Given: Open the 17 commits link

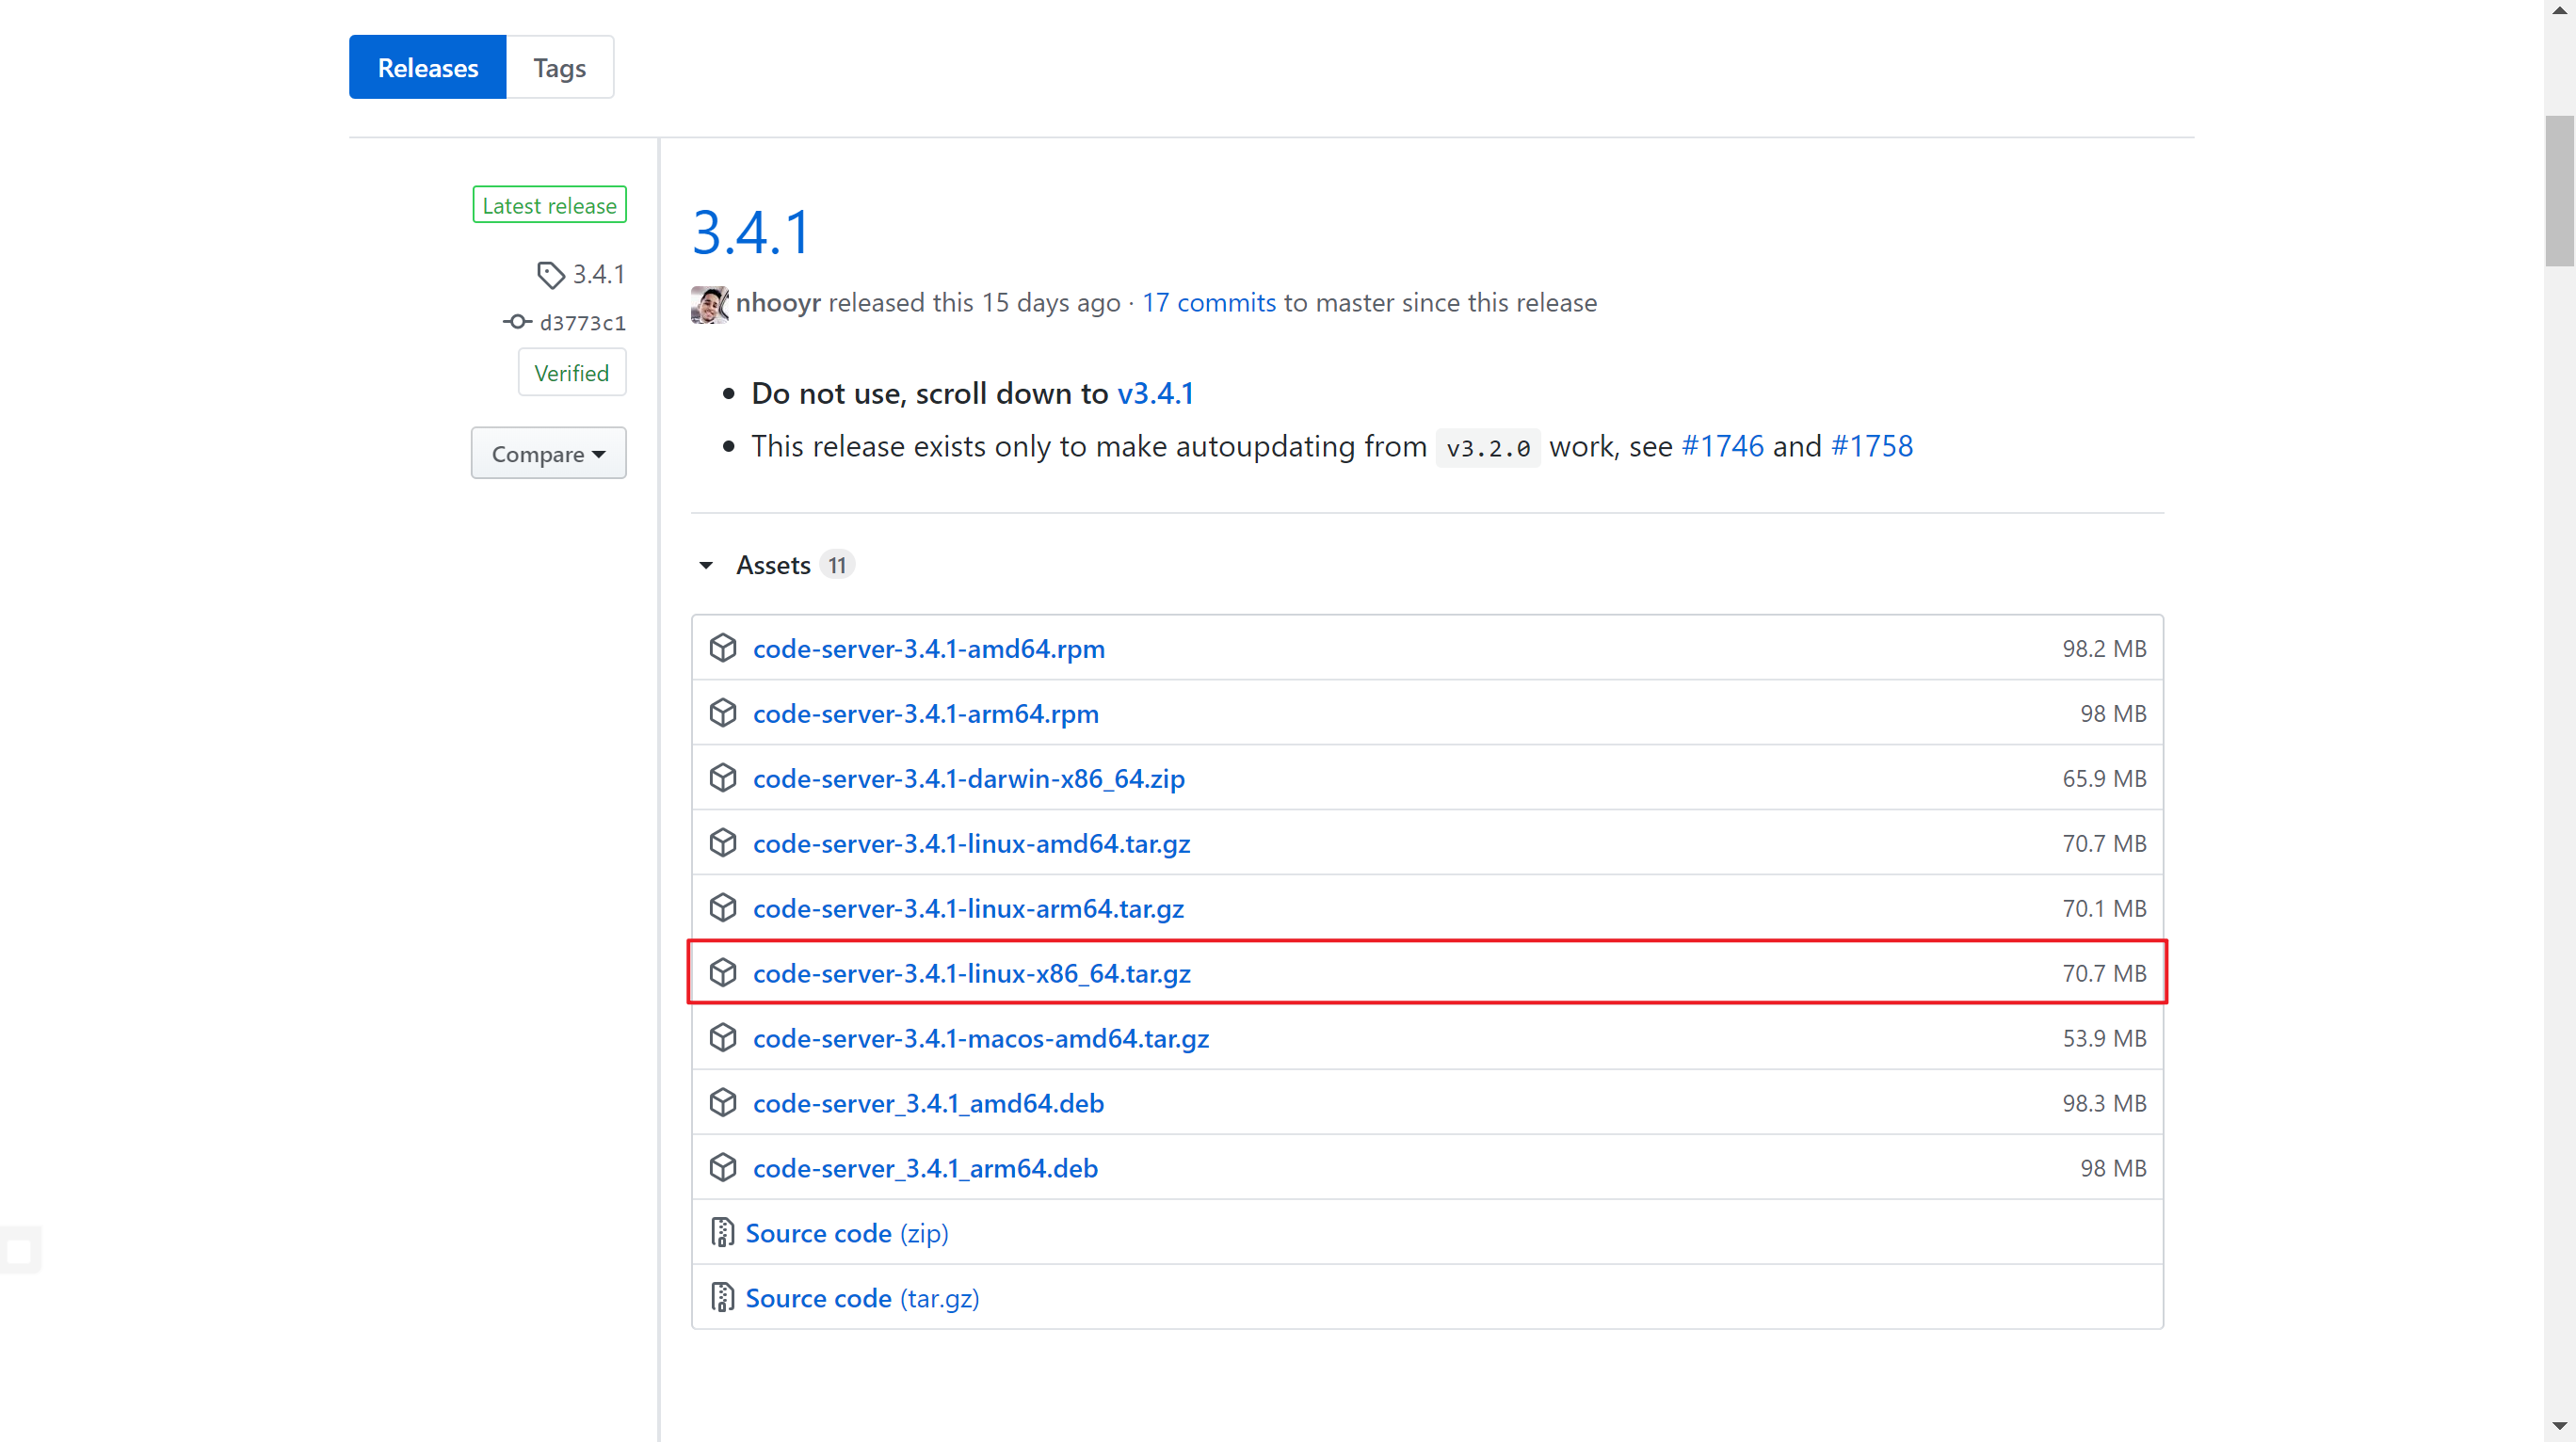Looking at the screenshot, I should click(x=1208, y=303).
